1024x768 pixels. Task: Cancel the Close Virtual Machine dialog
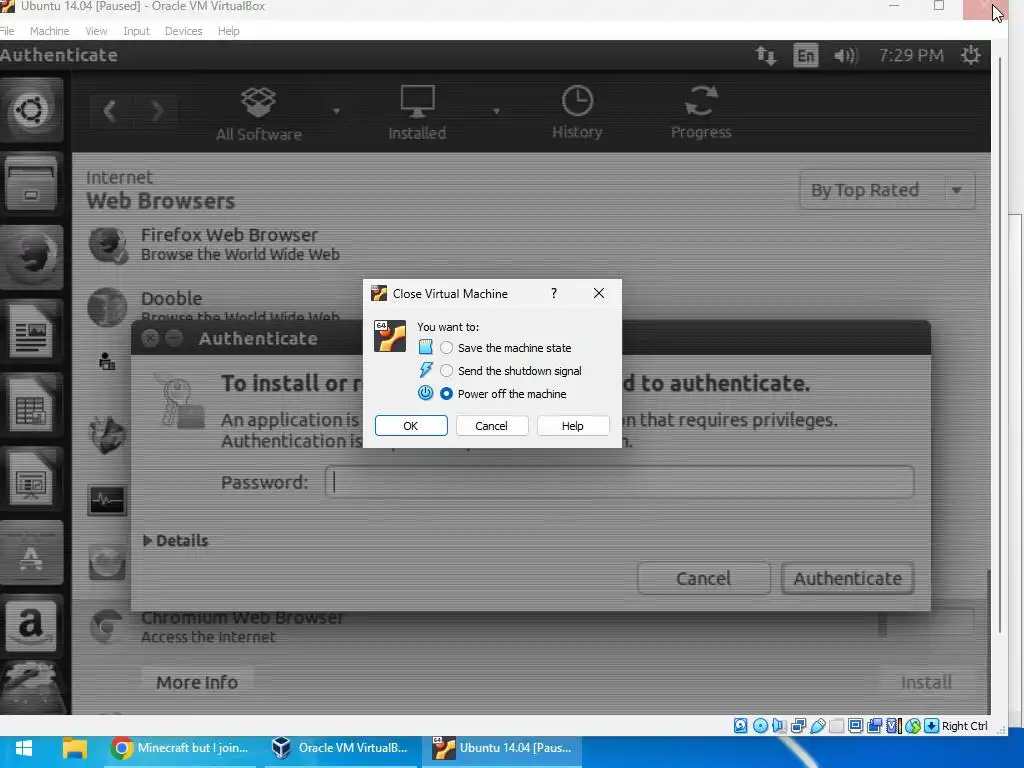[x=491, y=426]
